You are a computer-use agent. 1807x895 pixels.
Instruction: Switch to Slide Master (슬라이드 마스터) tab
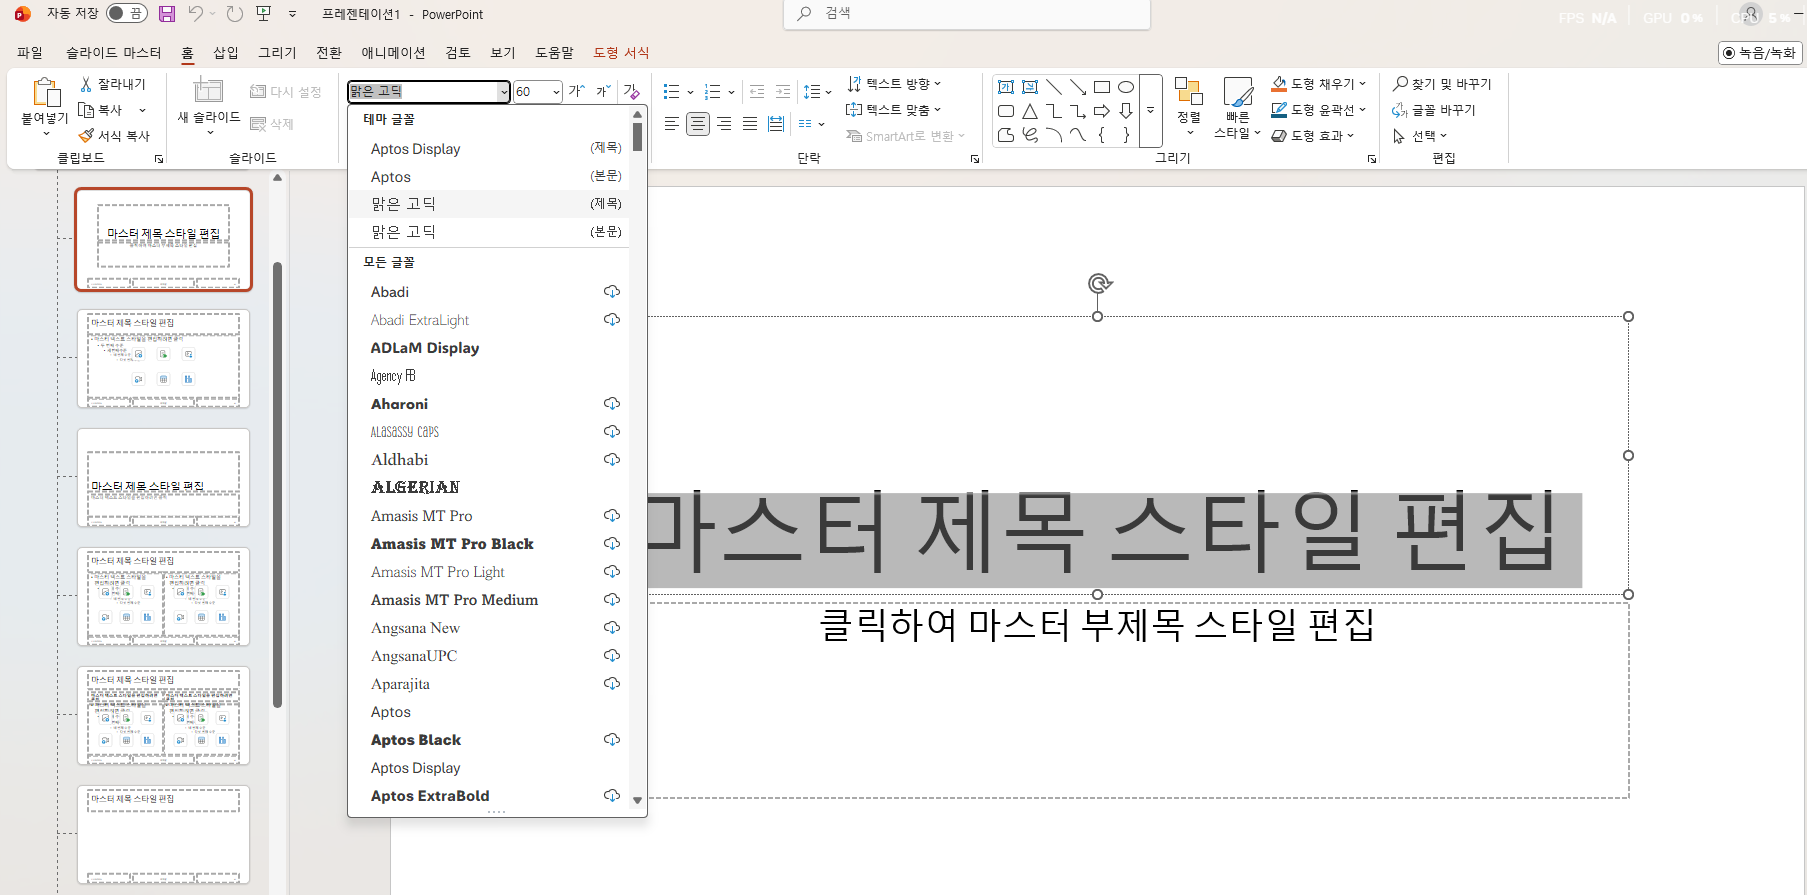[x=113, y=52]
